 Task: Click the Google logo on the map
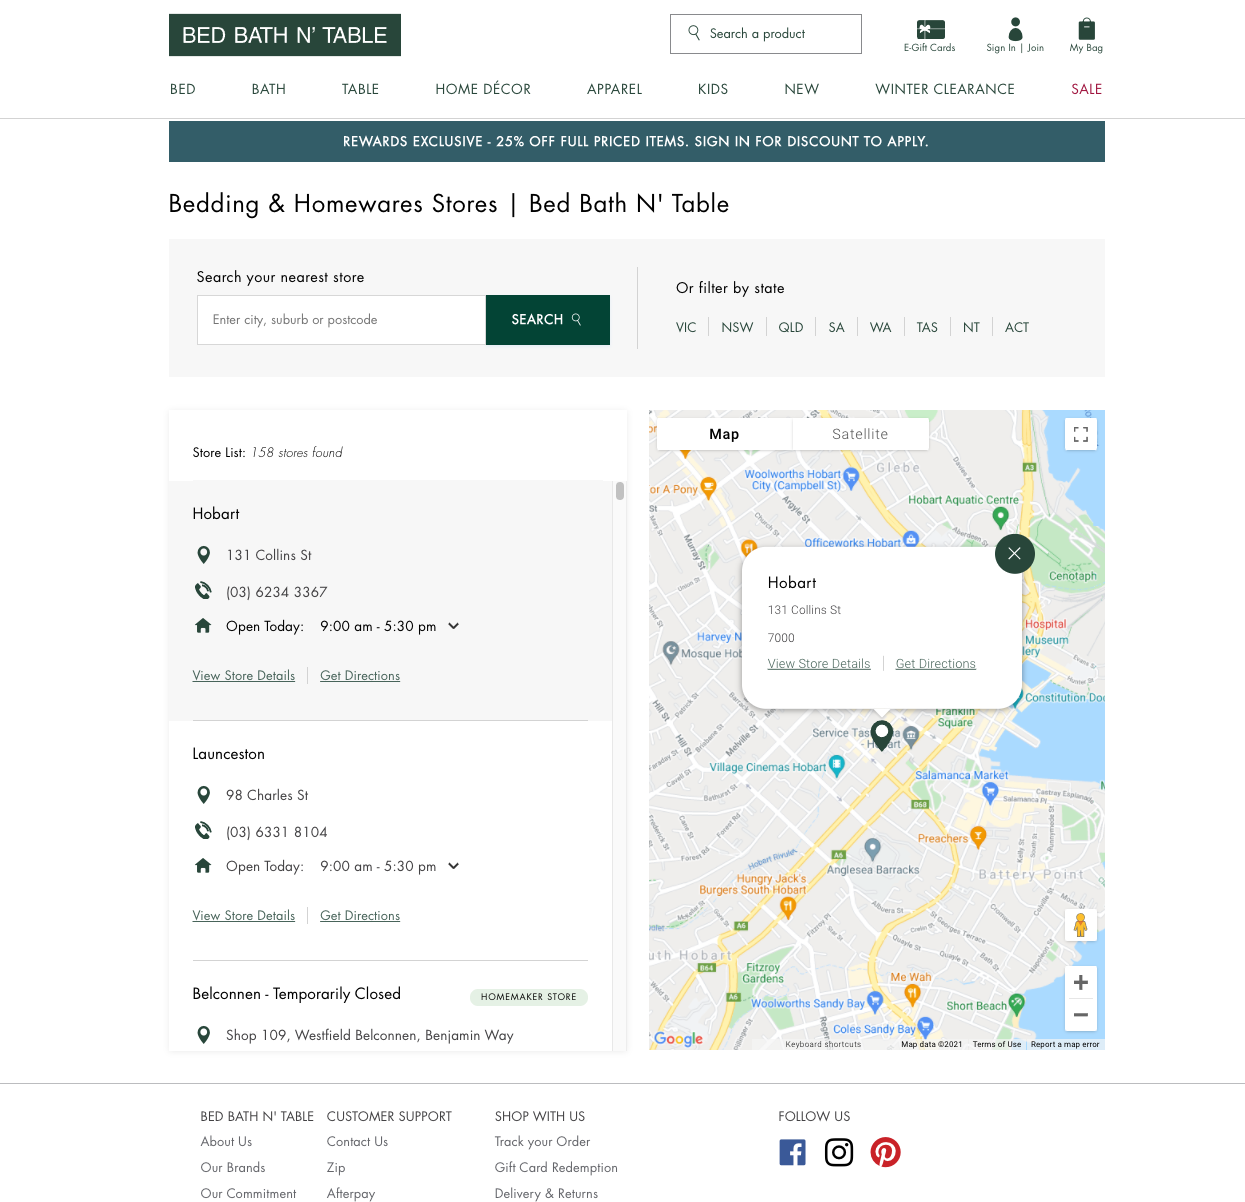[x=679, y=1039]
